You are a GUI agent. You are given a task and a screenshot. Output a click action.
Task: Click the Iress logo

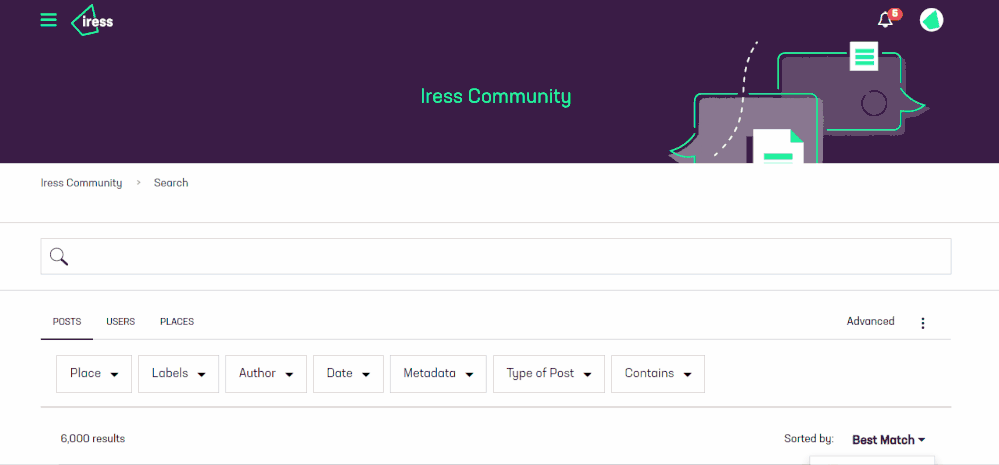pyautogui.click(x=92, y=20)
